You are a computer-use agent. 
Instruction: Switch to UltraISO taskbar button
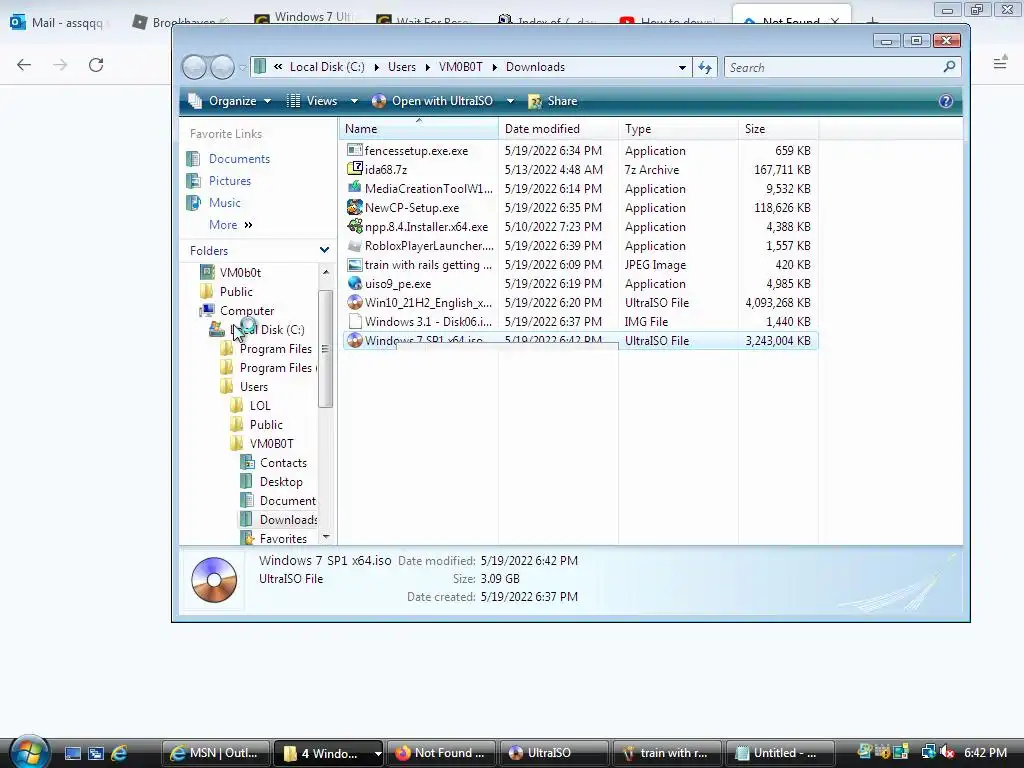553,753
